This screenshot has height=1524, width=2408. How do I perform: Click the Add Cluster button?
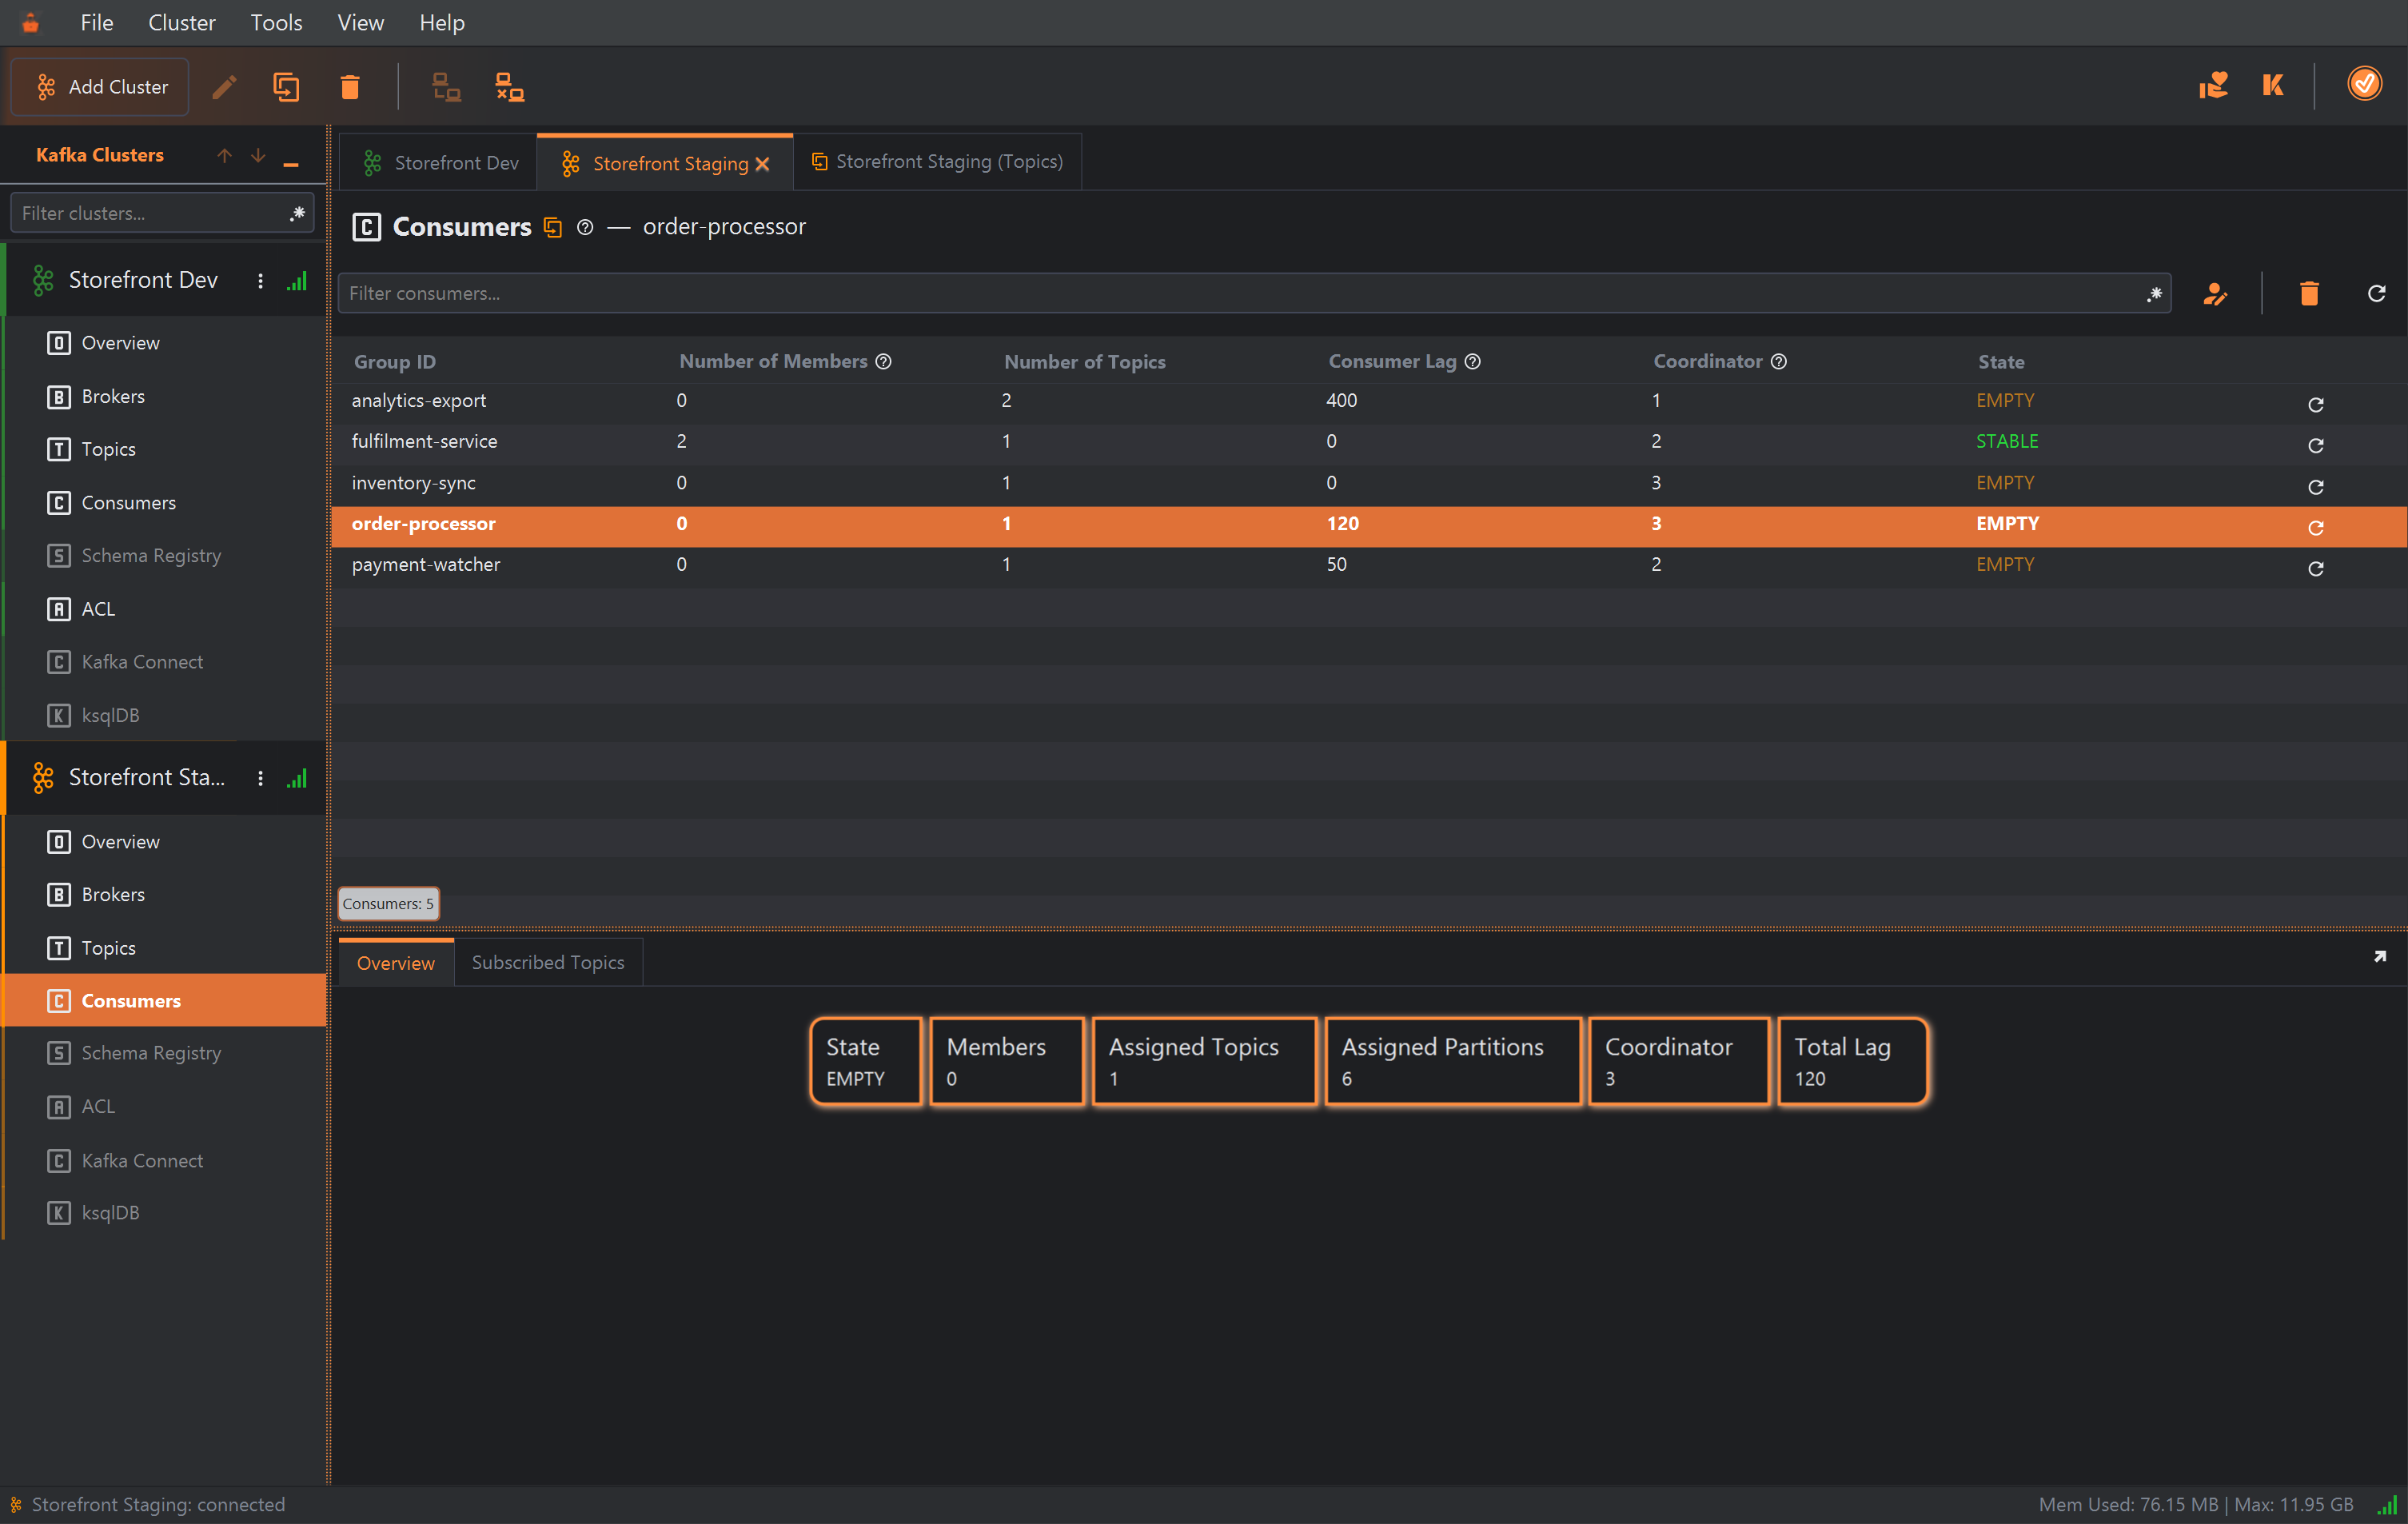pos(100,87)
